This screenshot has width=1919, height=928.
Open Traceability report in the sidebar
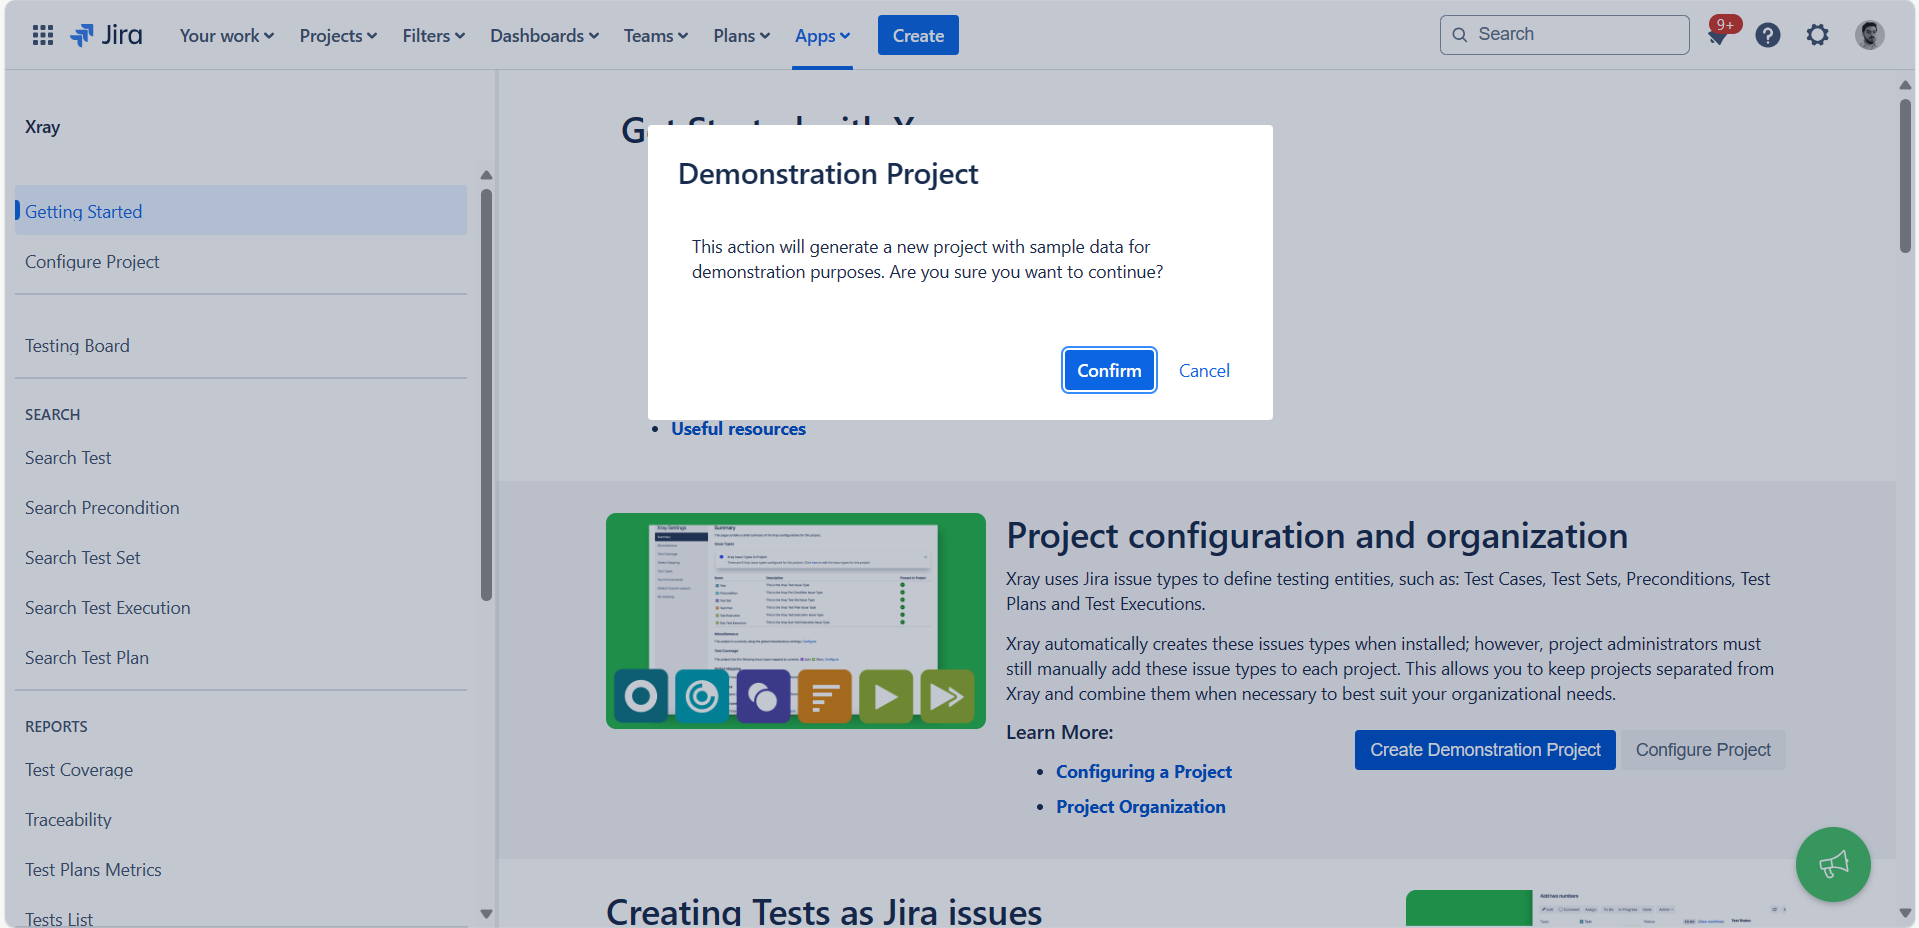click(241, 819)
